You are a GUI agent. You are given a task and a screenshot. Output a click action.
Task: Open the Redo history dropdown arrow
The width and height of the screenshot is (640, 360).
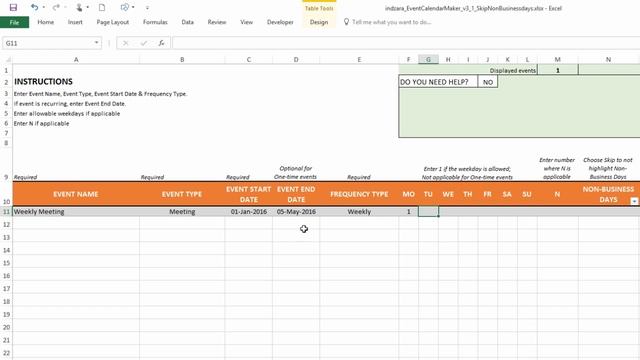coord(65,7)
